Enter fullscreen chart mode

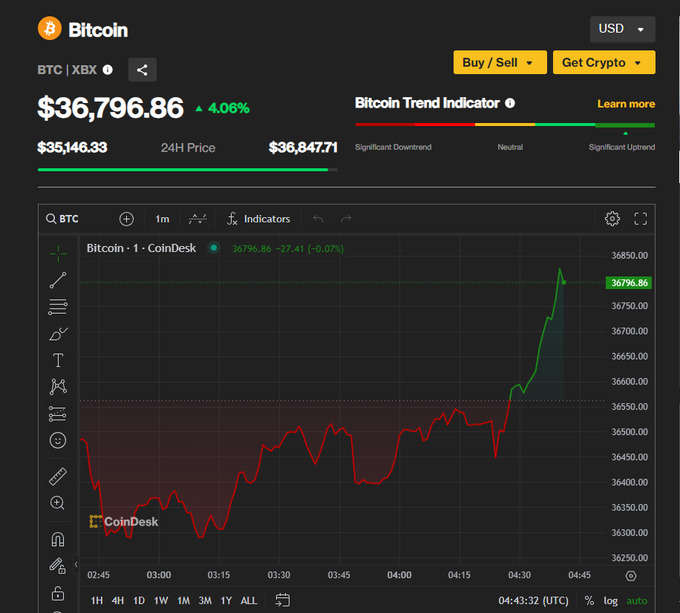click(x=641, y=219)
